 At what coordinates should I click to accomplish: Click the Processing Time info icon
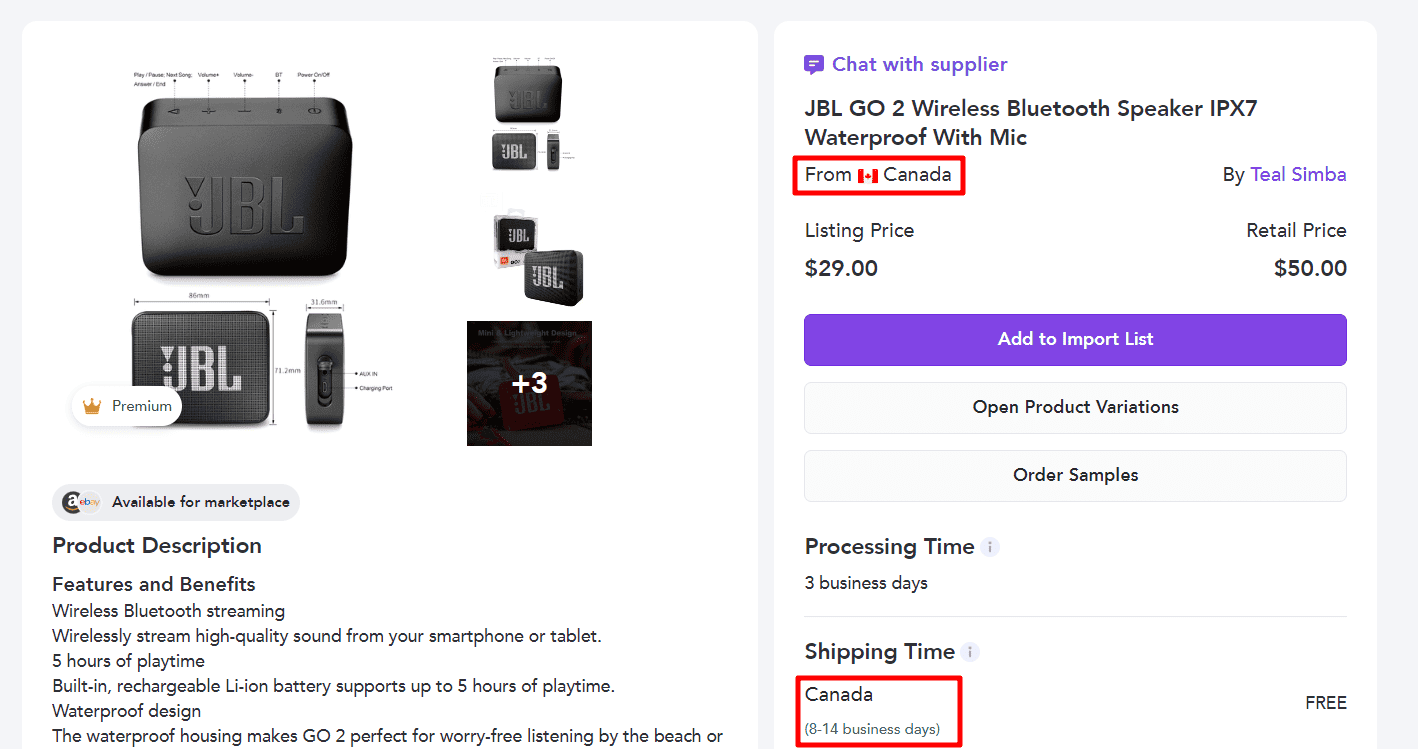(991, 546)
